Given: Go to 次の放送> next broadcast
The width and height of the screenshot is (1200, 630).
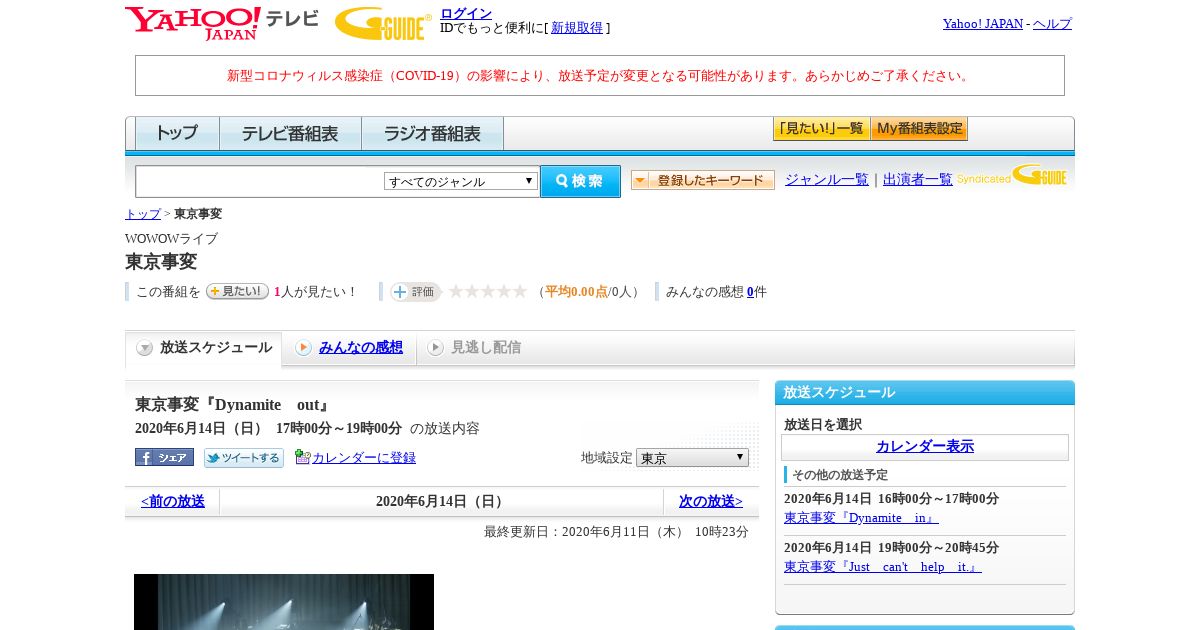Looking at the screenshot, I should pyautogui.click(x=711, y=501).
